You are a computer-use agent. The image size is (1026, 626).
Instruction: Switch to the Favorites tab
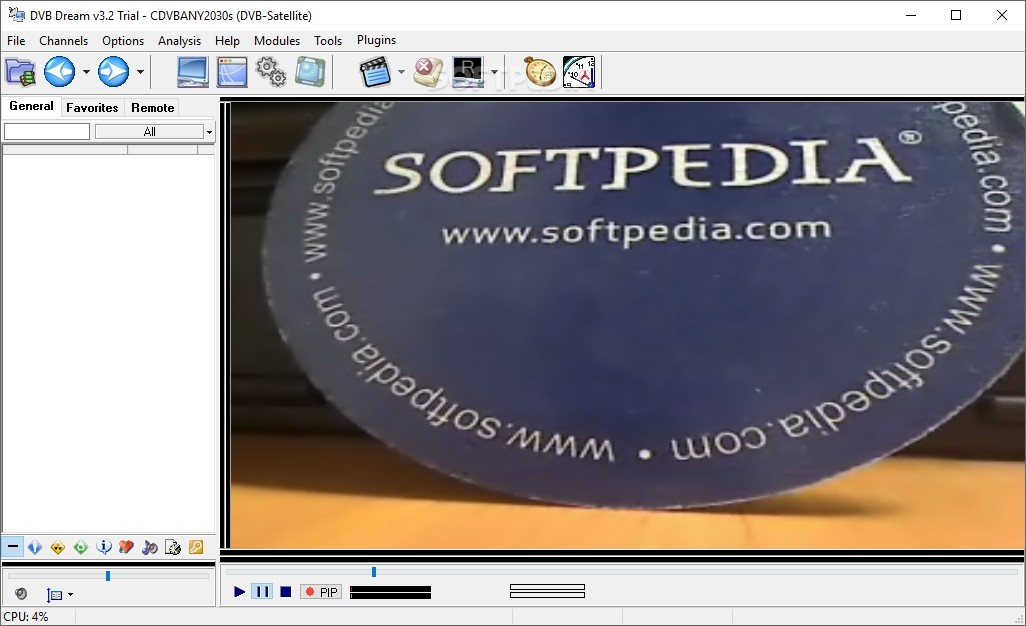[92, 108]
